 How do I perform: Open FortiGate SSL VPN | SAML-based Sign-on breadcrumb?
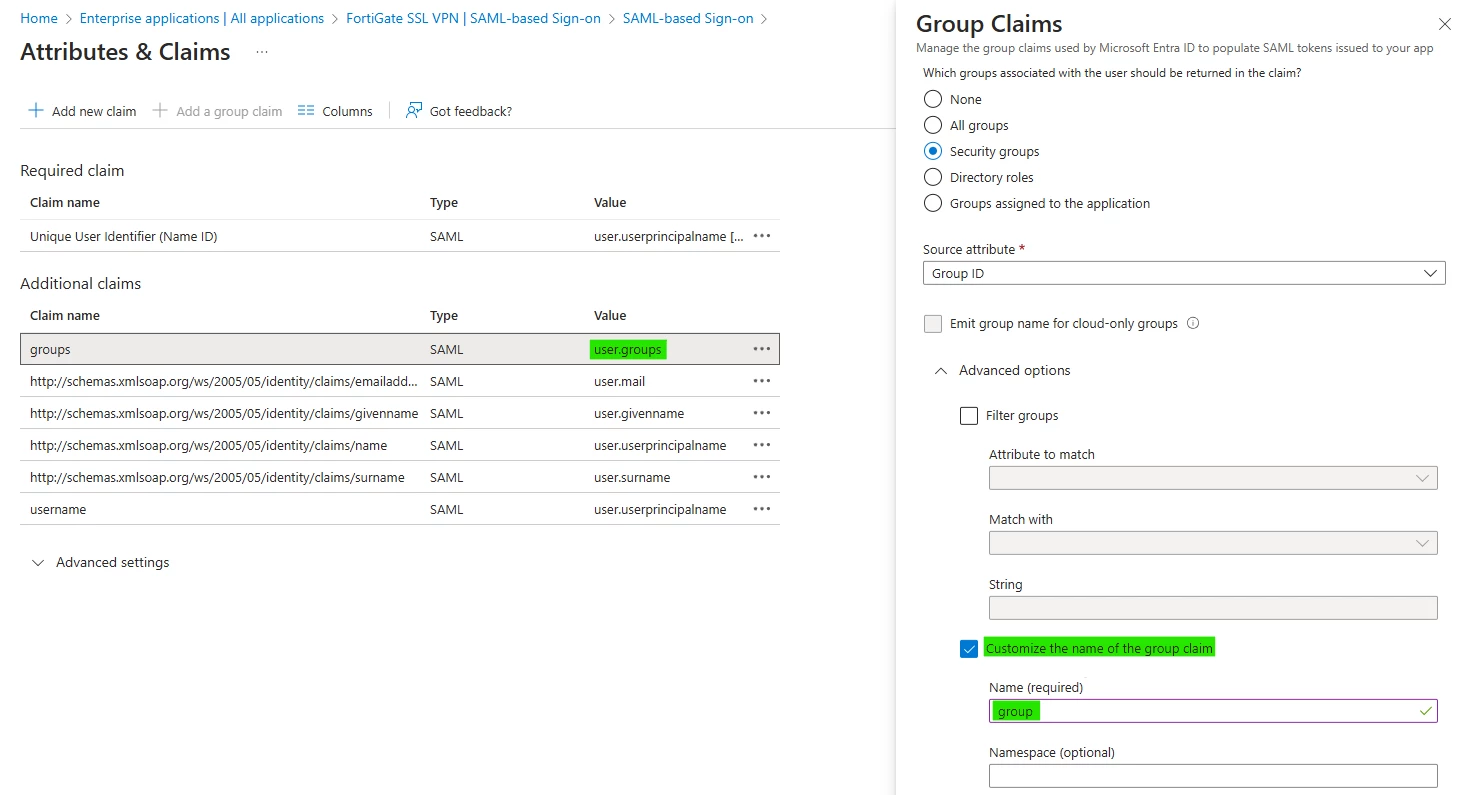473,18
